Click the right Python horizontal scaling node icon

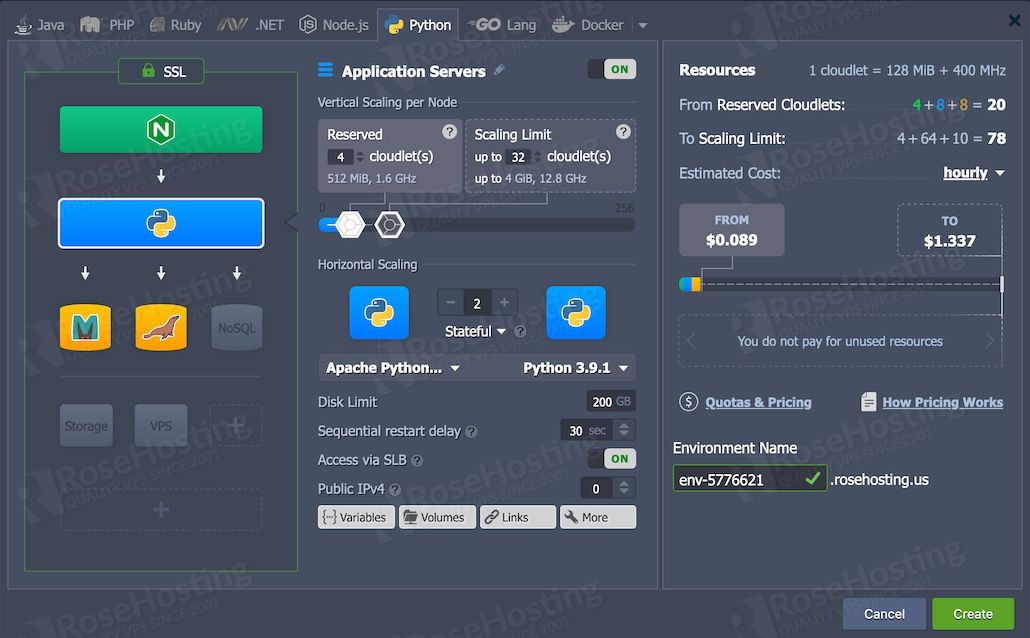[x=576, y=313]
